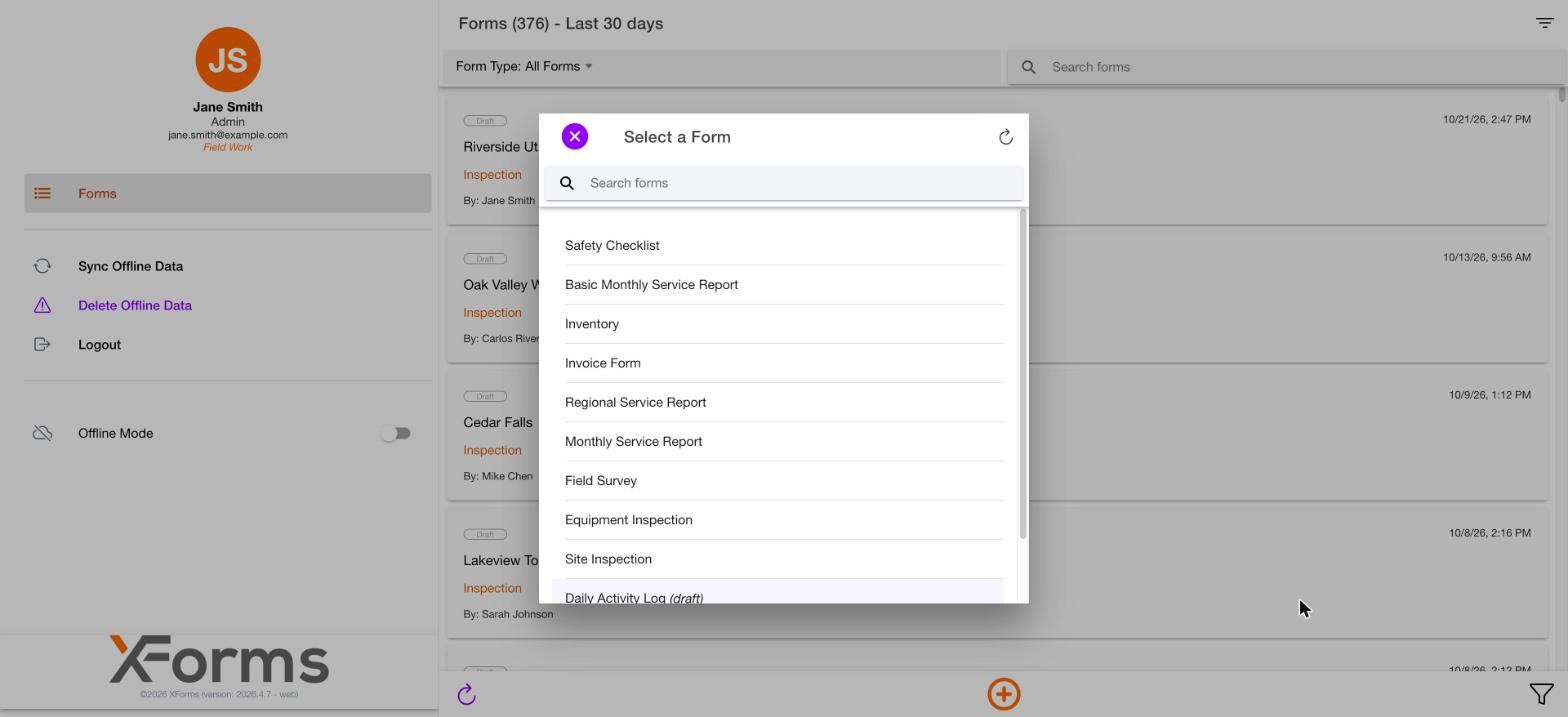Select Daily Activity Log draft
The height and width of the screenshot is (717, 1568).
(x=778, y=592)
